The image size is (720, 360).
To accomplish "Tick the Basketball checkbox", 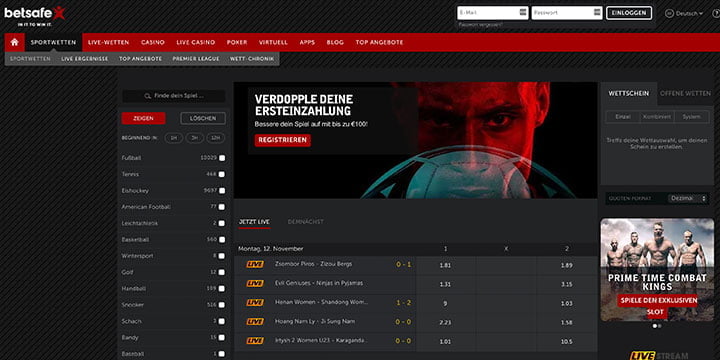I will tap(222, 240).
